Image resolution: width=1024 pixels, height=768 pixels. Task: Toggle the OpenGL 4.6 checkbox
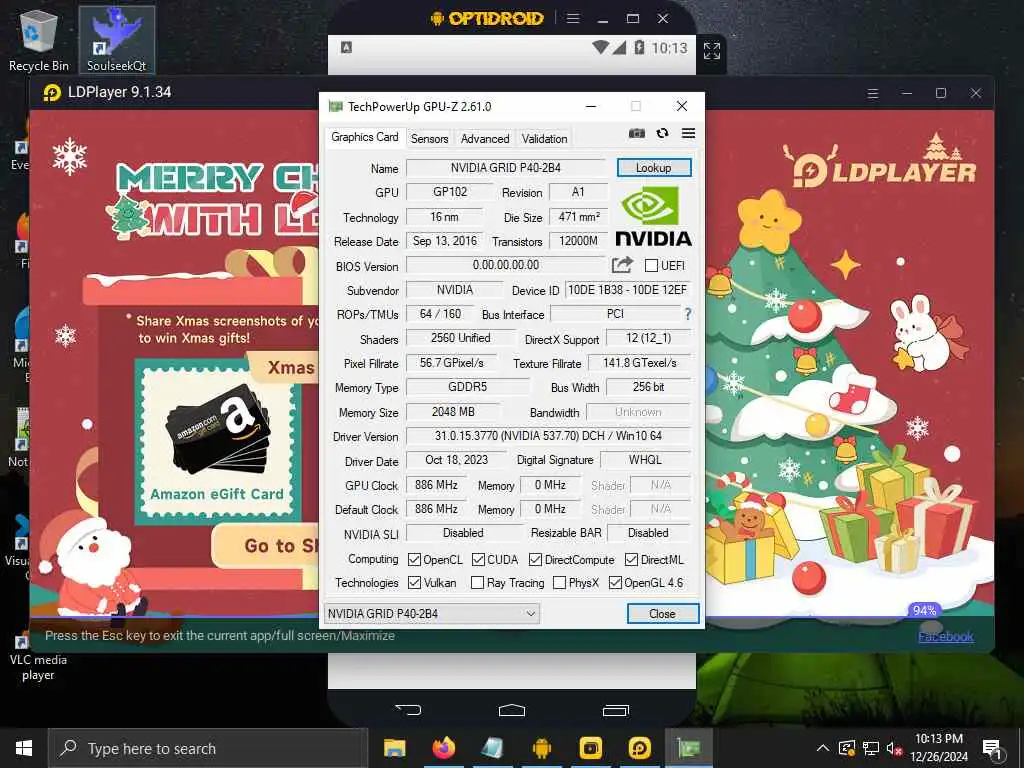click(615, 583)
